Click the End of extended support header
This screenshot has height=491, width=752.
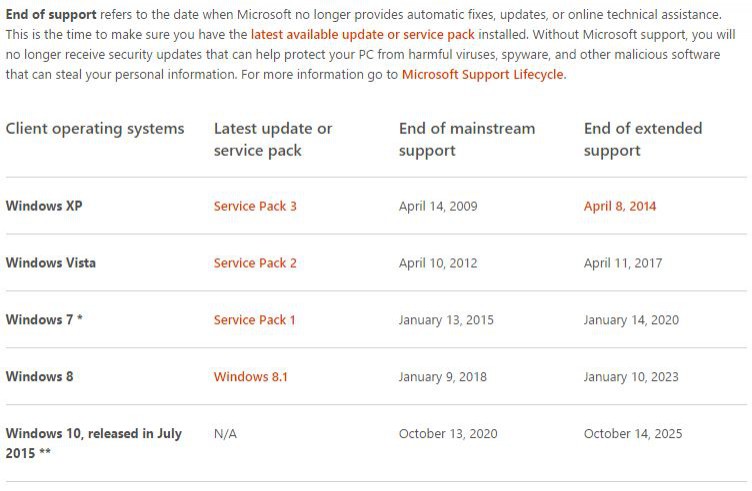tap(643, 139)
